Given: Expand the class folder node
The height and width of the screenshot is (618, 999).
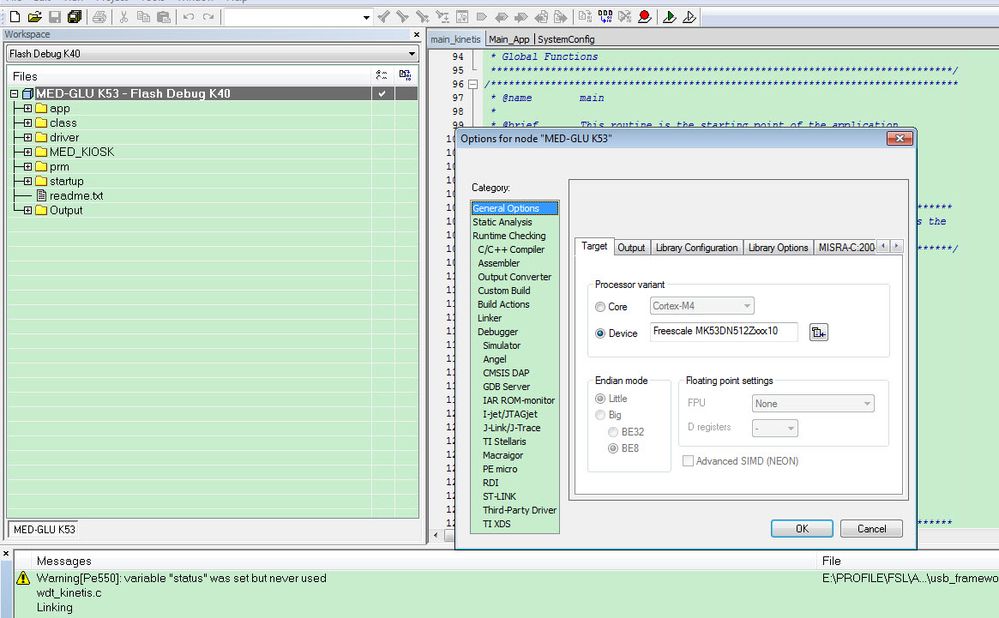Looking at the screenshot, I should 27,123.
